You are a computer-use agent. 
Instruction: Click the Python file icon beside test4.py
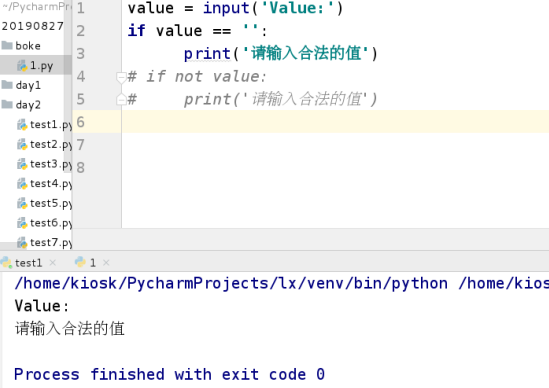tap(22, 183)
